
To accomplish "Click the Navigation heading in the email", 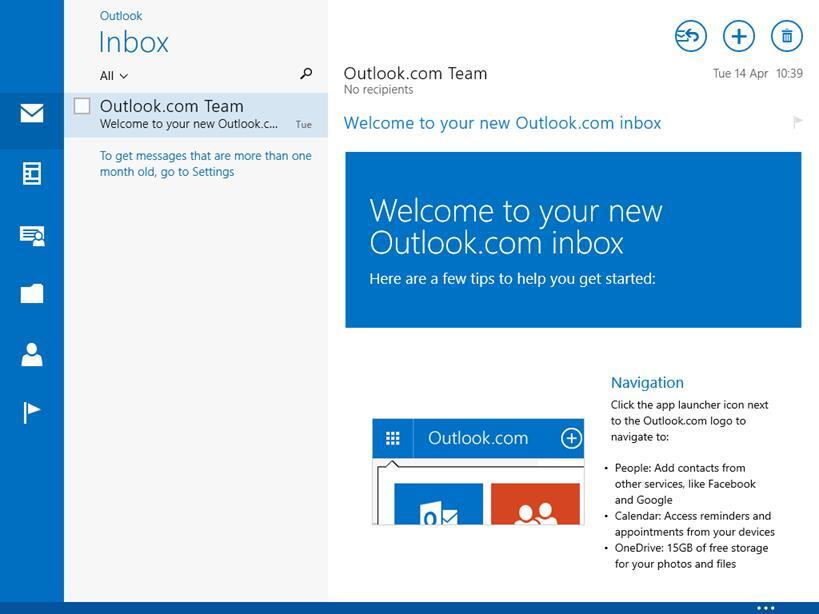I will 647,383.
